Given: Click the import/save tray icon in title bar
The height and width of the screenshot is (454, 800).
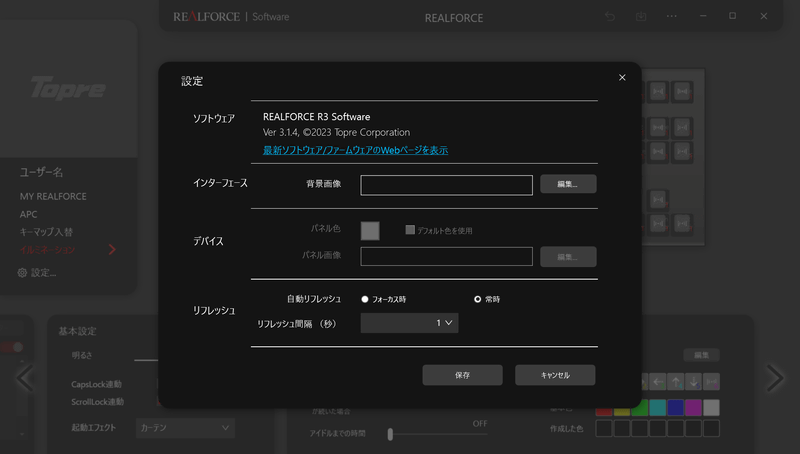Looking at the screenshot, I should 641,16.
